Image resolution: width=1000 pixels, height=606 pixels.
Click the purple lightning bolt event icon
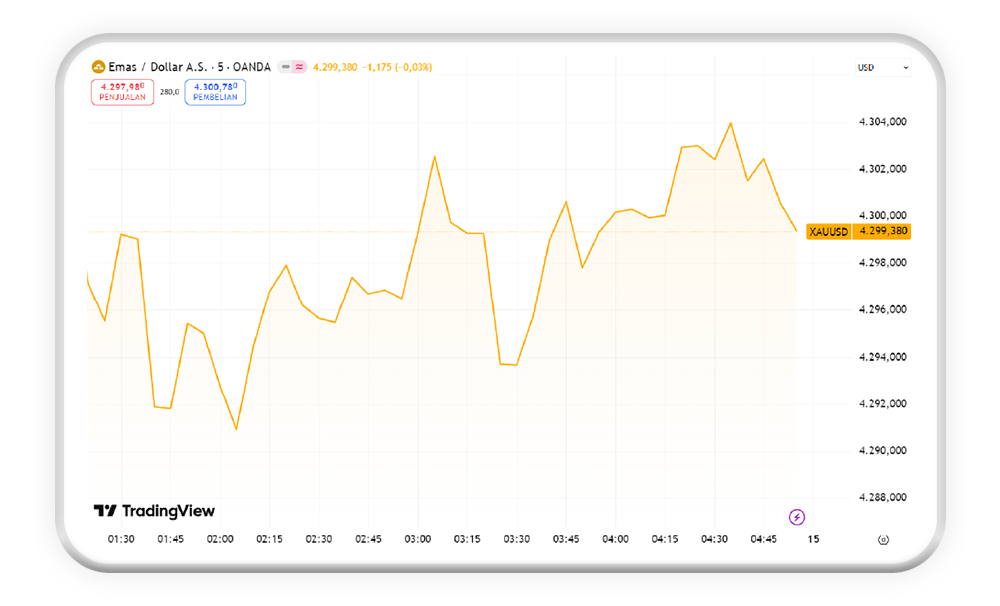[x=797, y=517]
